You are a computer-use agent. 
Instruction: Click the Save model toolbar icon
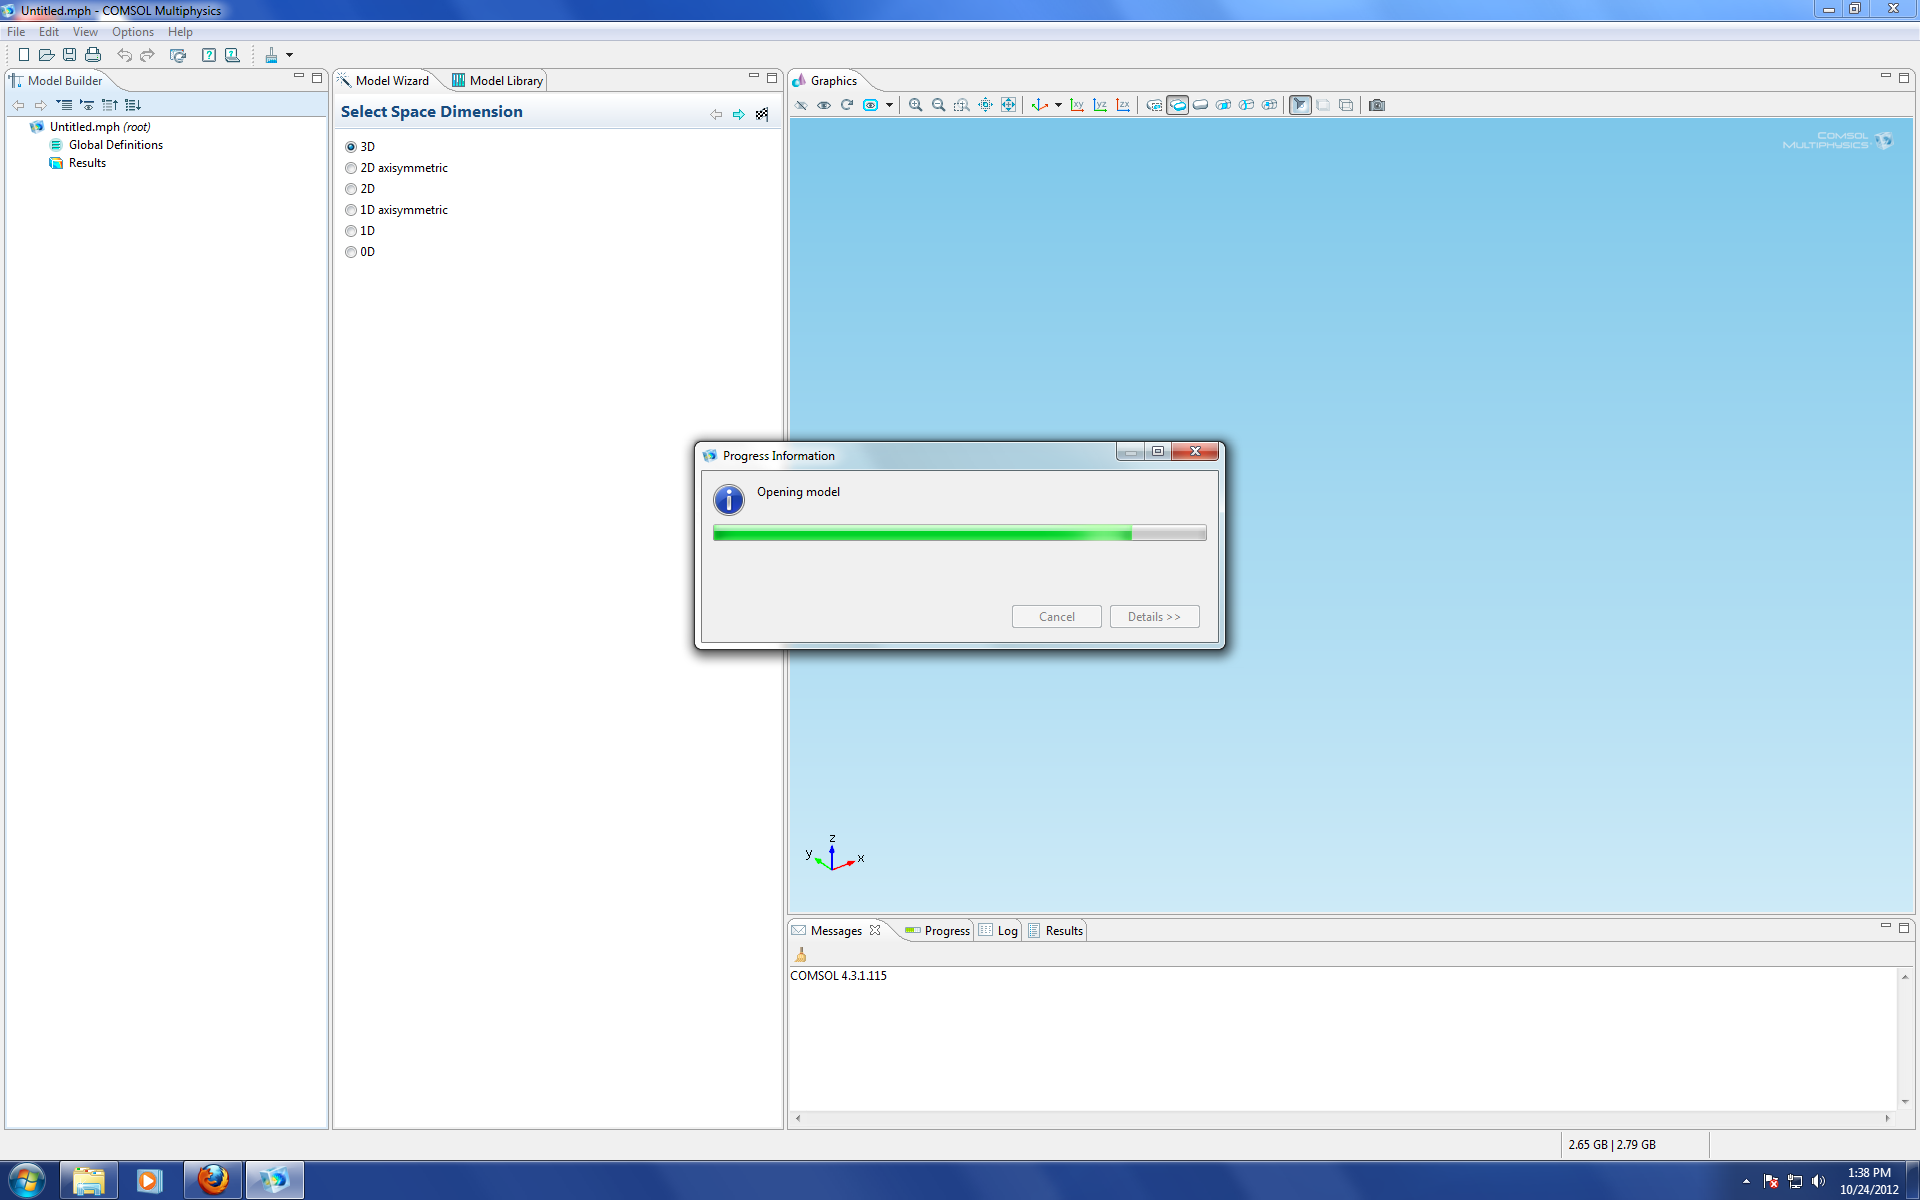[x=69, y=55]
